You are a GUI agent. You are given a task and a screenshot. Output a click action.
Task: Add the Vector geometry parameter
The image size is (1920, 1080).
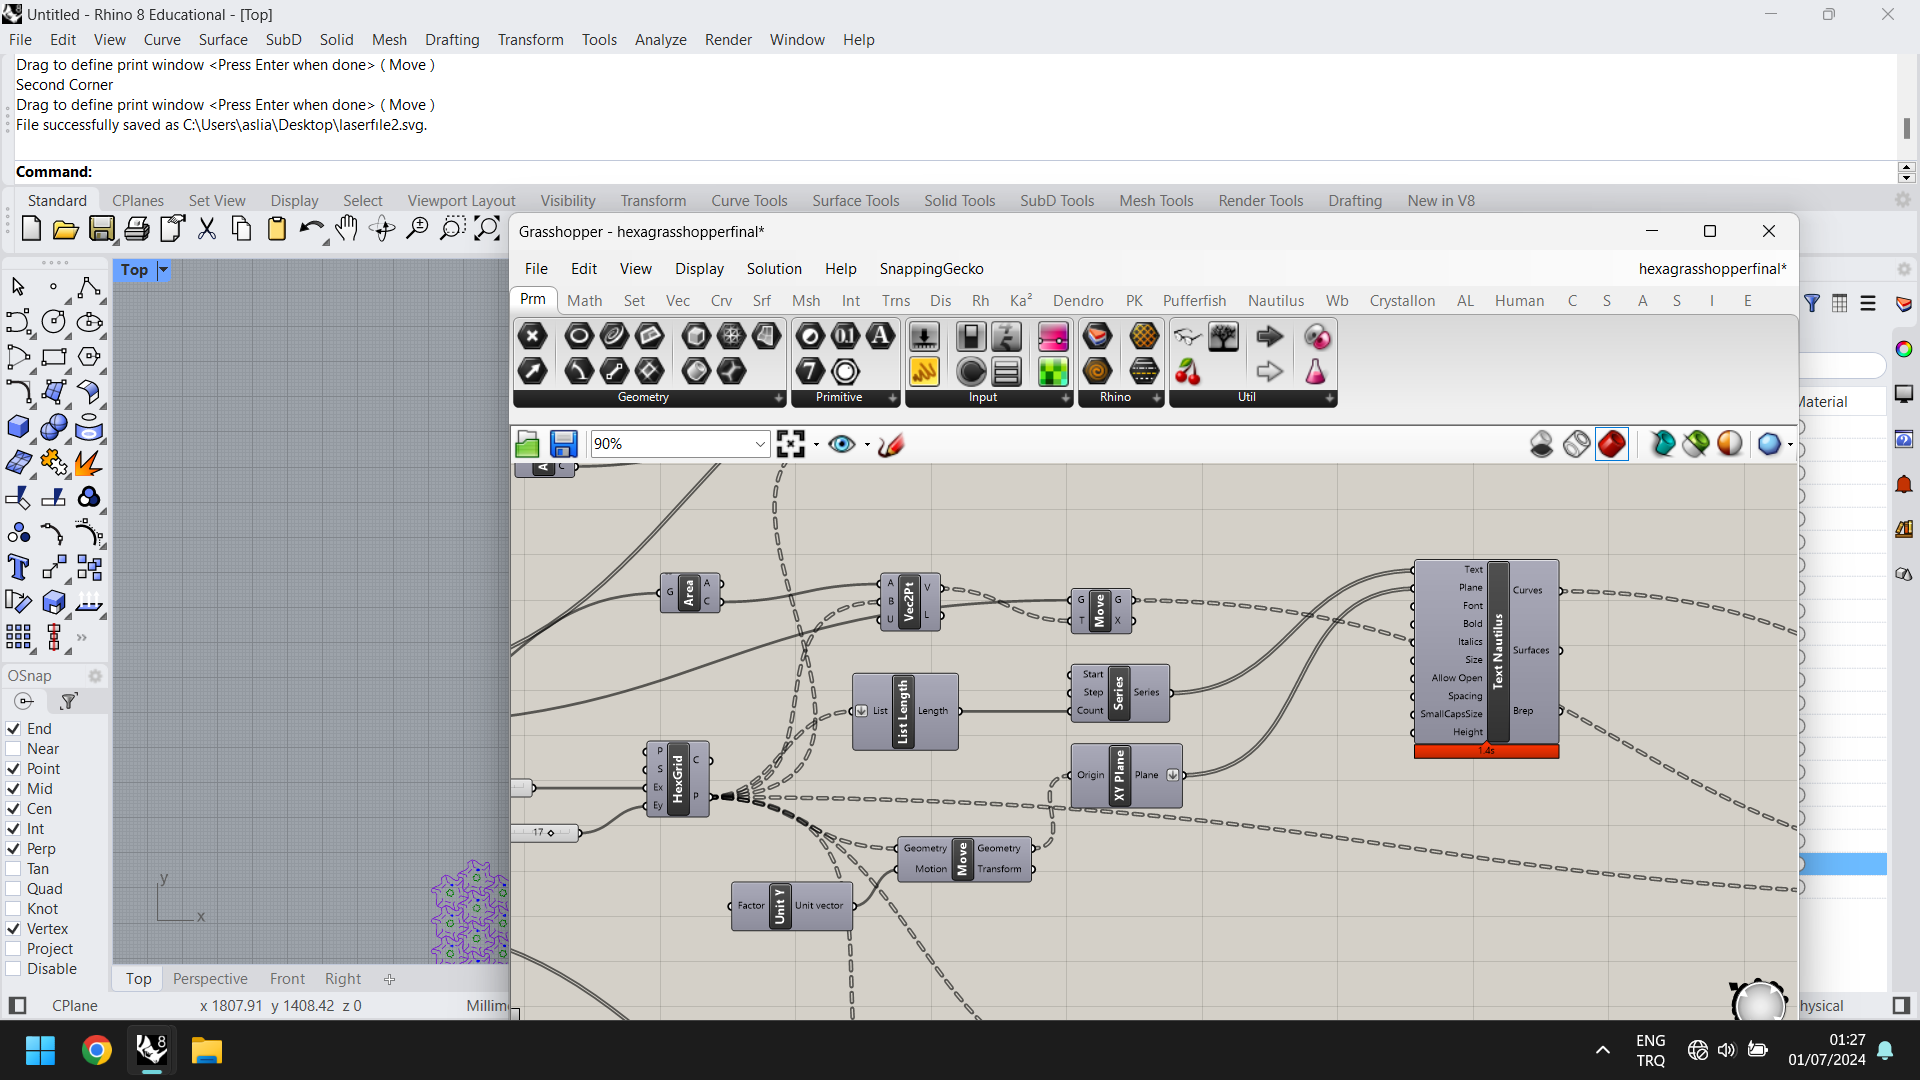click(532, 372)
